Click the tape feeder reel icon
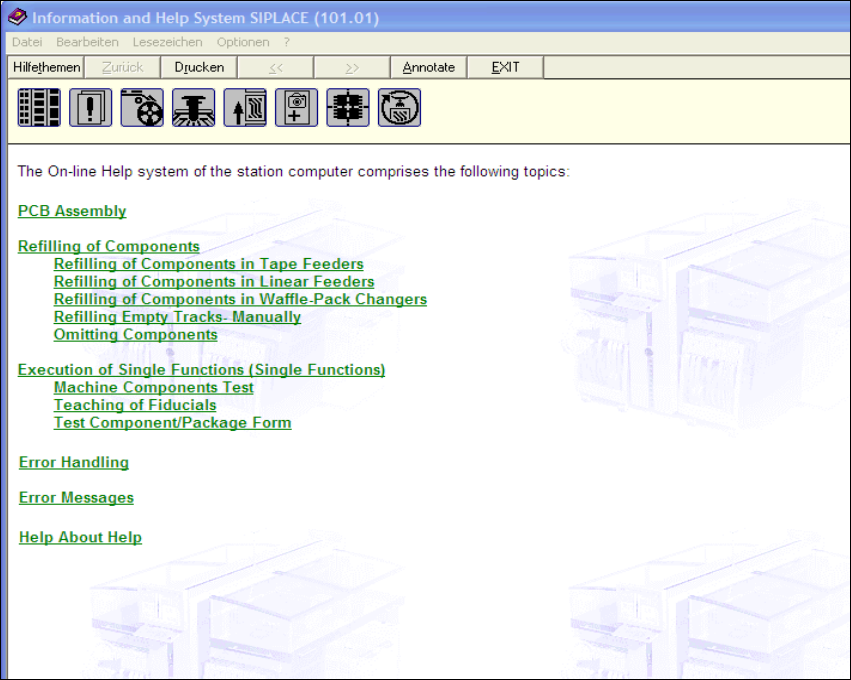The height and width of the screenshot is (680, 851). point(142,107)
